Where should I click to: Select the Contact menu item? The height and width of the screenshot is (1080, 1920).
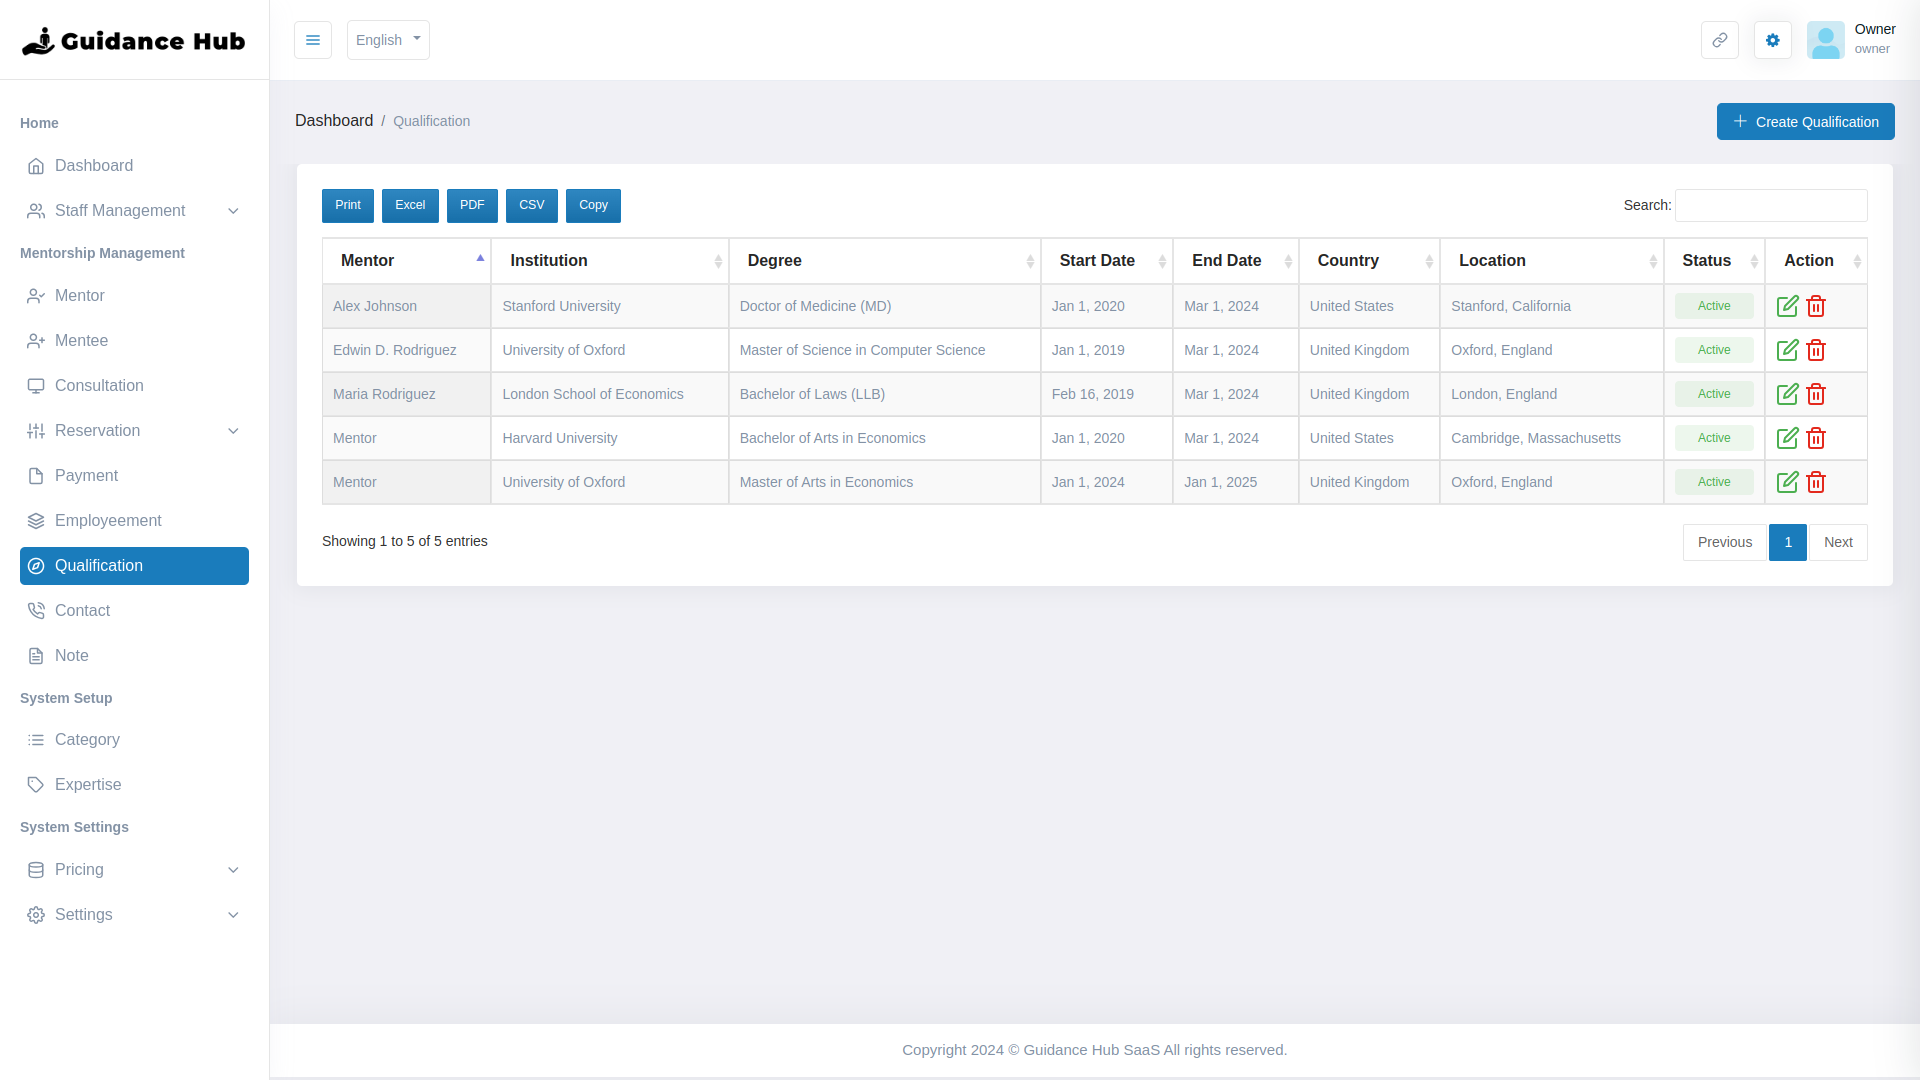82,610
